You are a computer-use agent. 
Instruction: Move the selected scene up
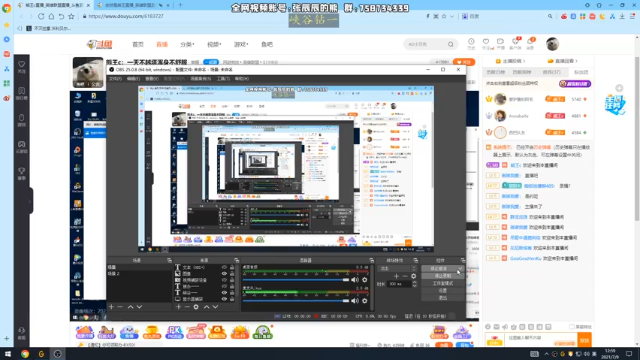130,307
